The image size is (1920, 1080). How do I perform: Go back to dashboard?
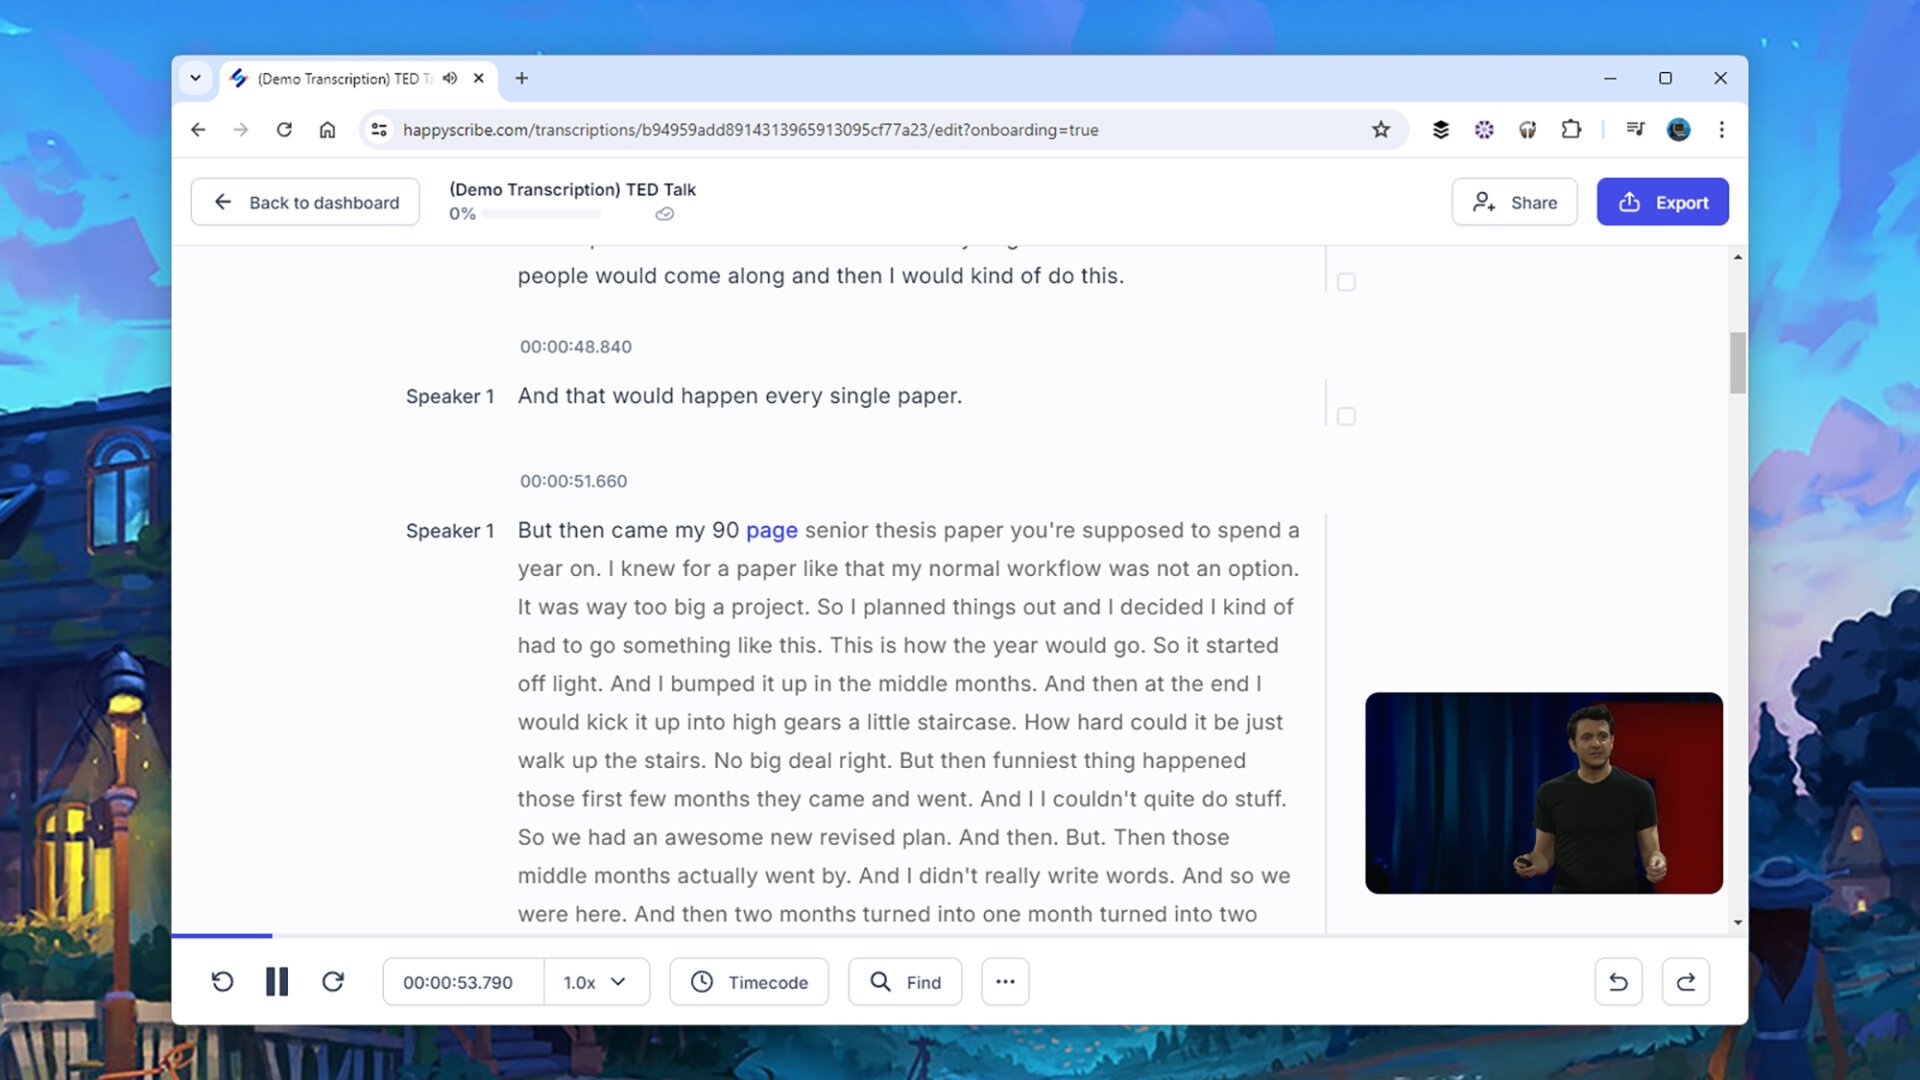[x=305, y=202]
